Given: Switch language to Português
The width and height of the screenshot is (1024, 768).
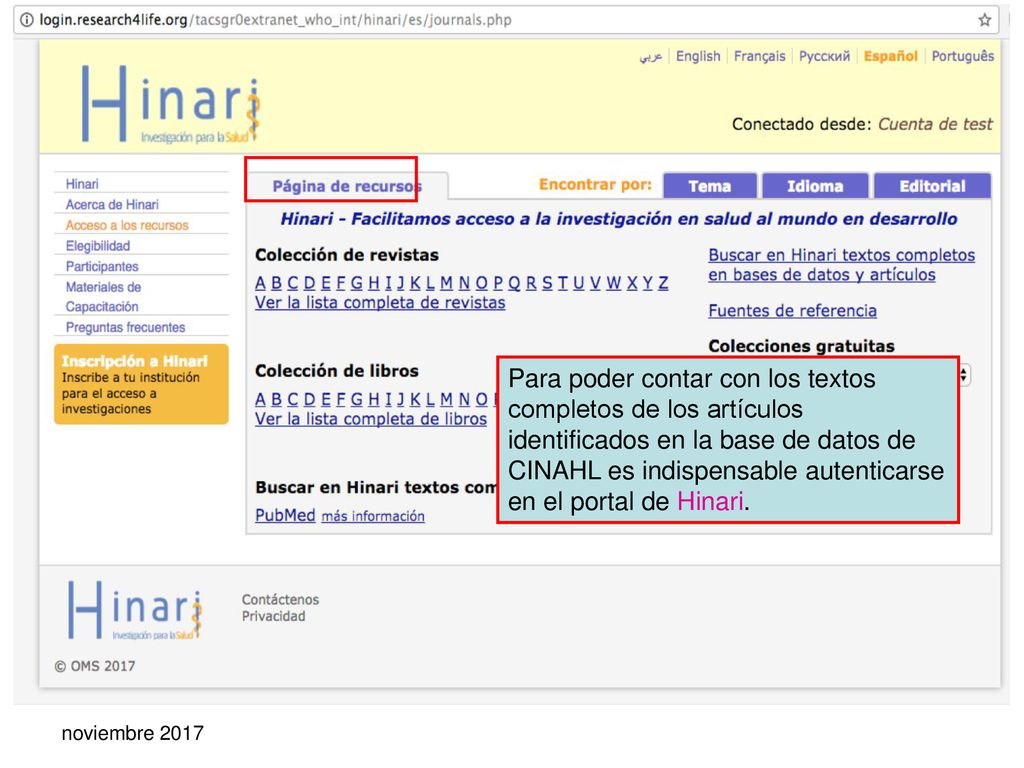Looking at the screenshot, I should point(963,56).
